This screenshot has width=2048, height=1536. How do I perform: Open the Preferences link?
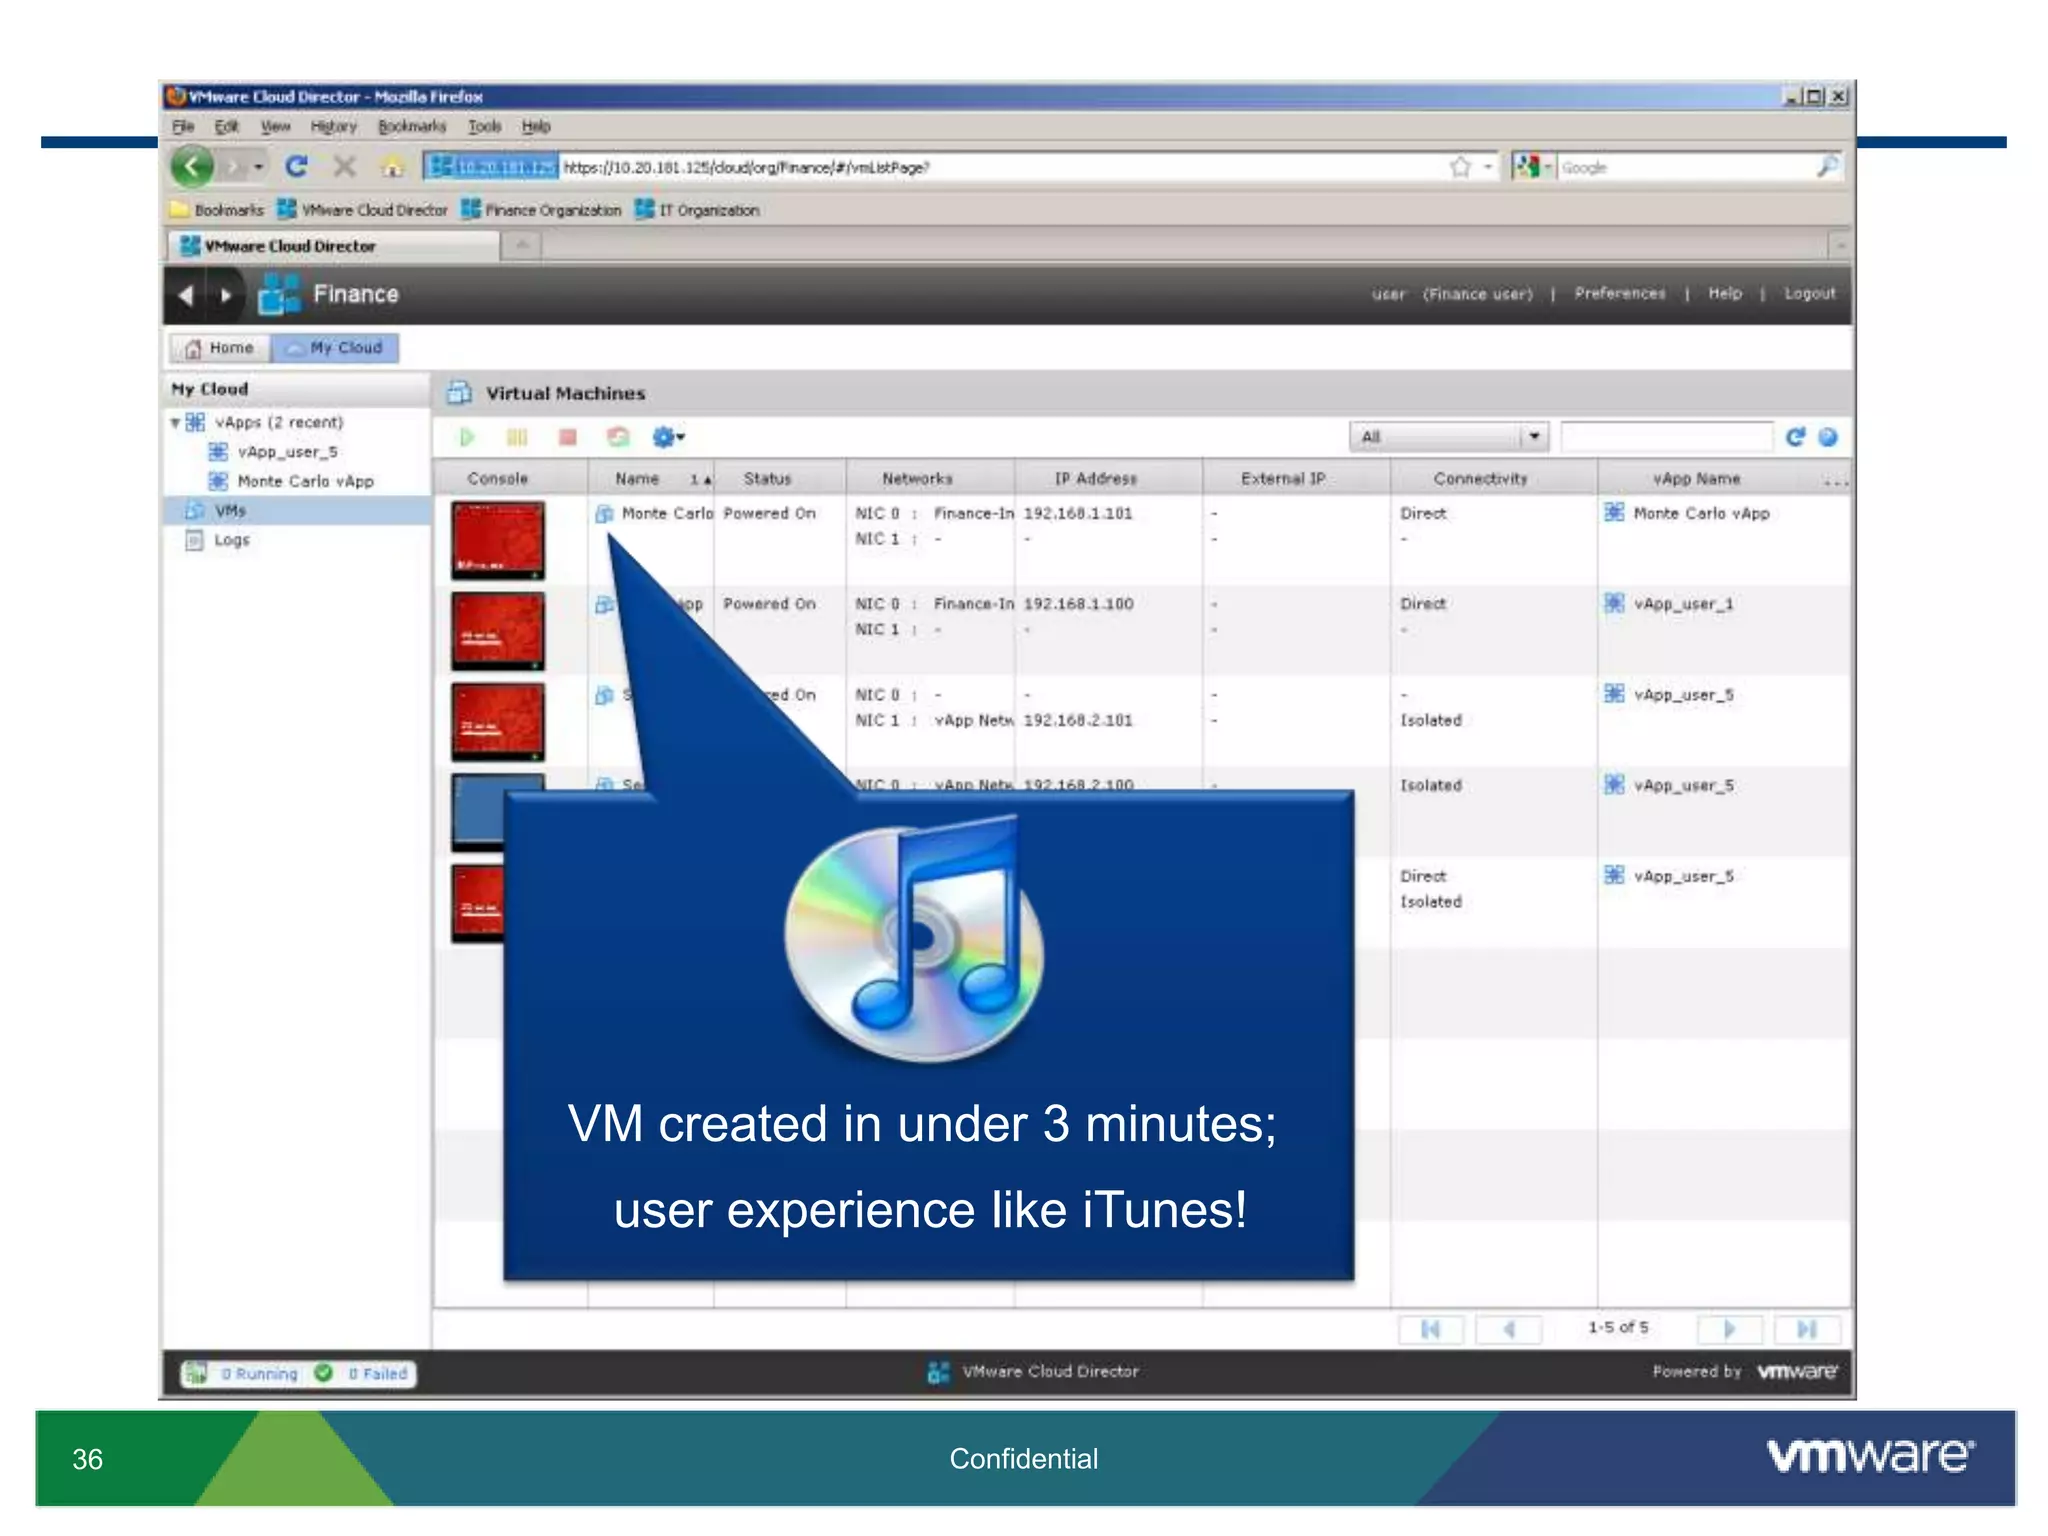point(1620,294)
